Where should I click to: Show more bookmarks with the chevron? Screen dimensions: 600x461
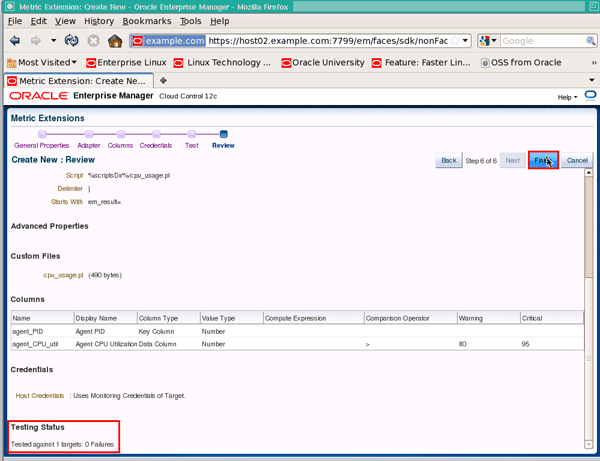(x=593, y=62)
